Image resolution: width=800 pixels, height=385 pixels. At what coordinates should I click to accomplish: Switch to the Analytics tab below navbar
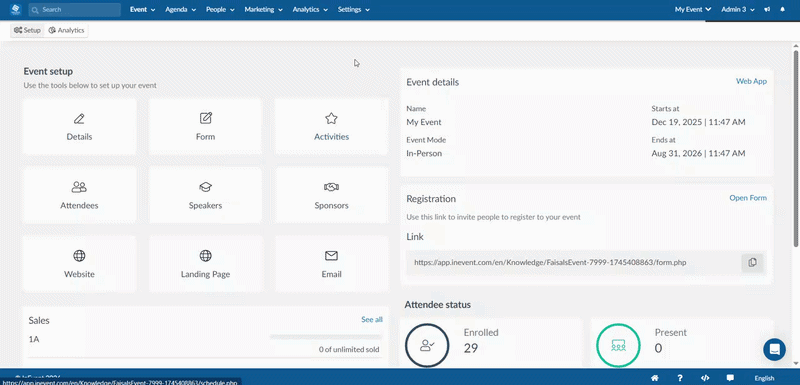(66, 31)
